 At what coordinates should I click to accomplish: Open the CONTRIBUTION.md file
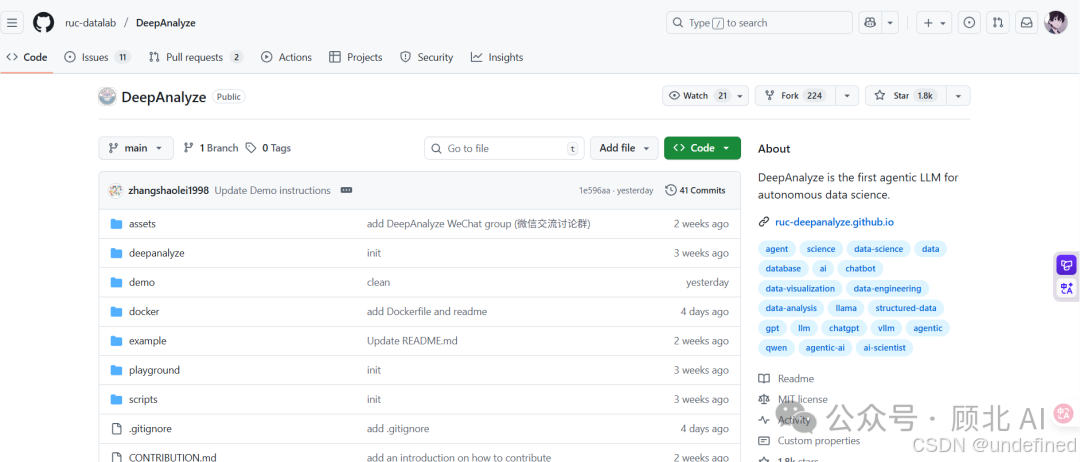(x=172, y=457)
